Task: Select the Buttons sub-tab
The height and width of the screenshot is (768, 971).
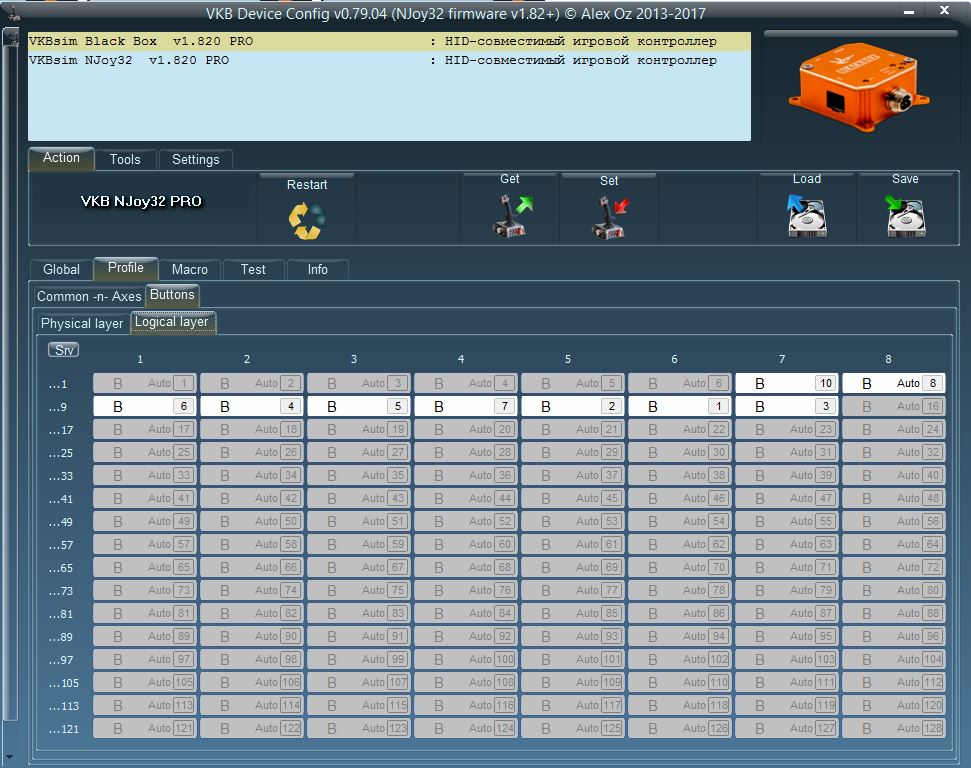Action: [x=172, y=295]
